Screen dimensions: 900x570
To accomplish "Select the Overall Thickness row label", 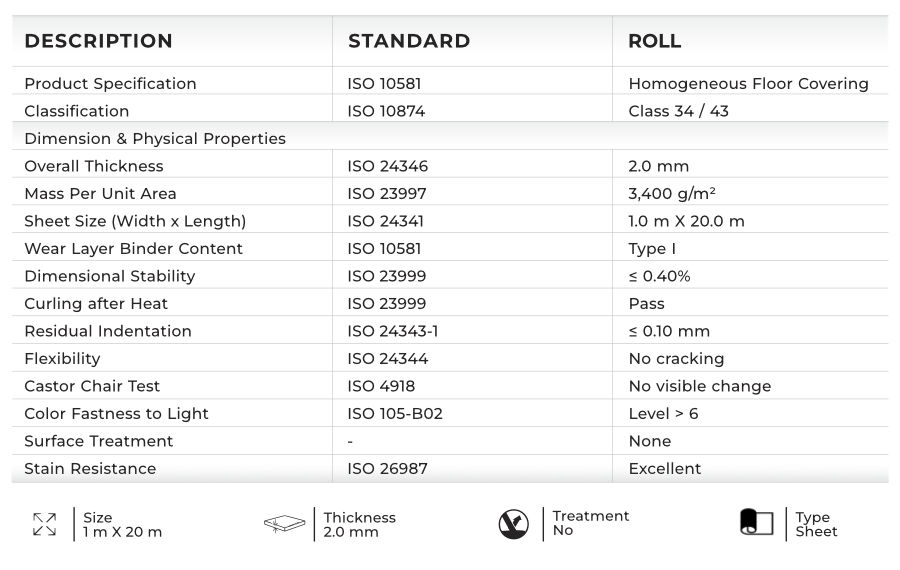I will [x=94, y=166].
